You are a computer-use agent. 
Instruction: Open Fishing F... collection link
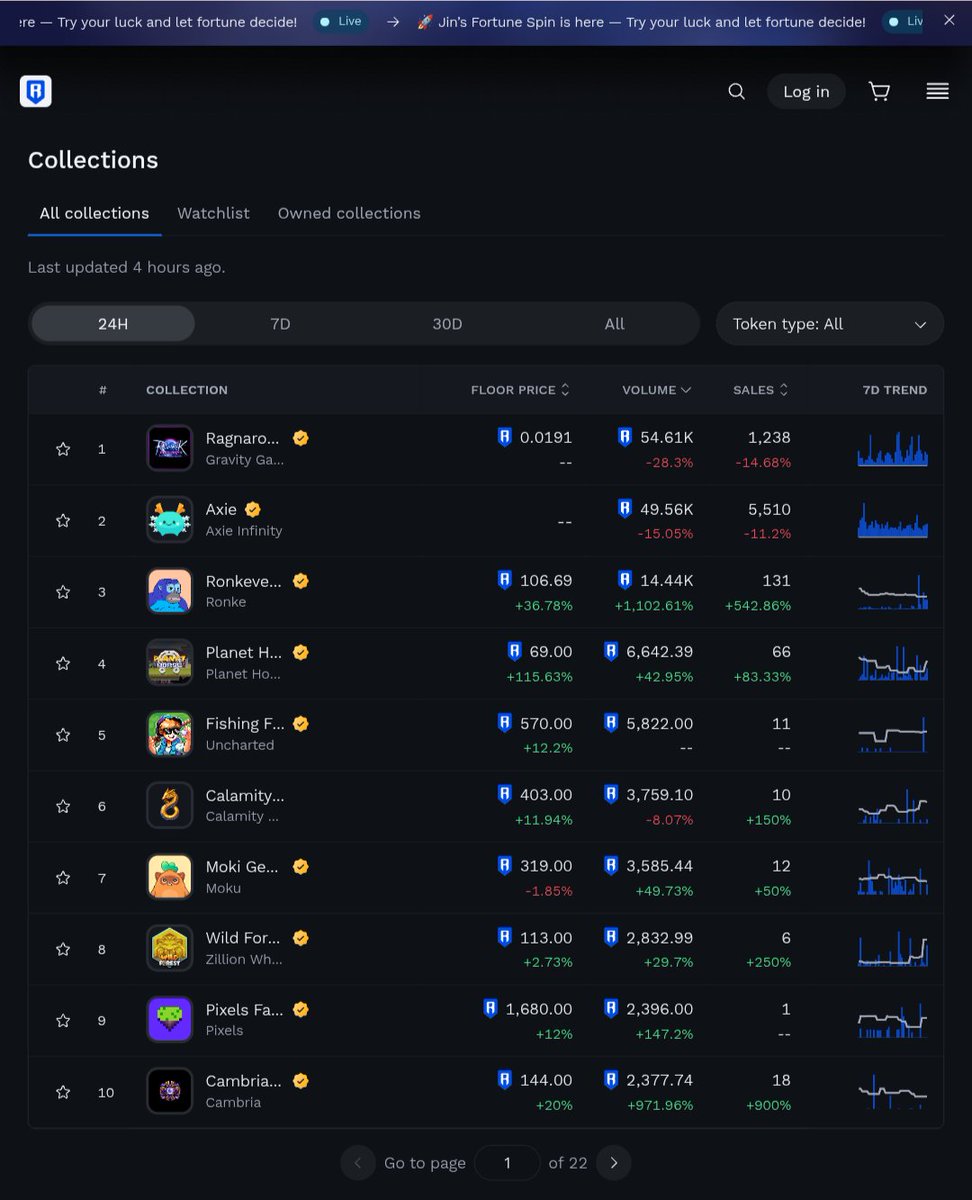click(x=245, y=723)
